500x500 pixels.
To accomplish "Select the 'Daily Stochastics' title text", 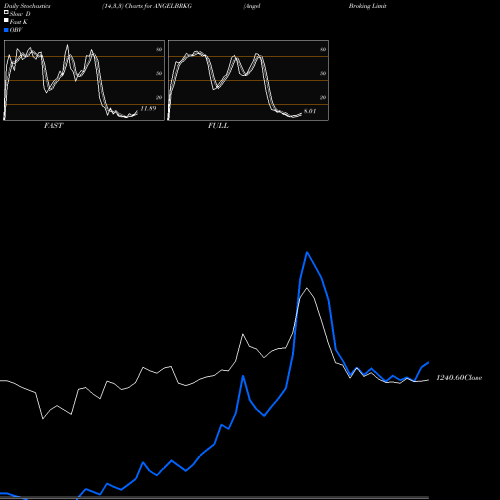I will (x=27, y=6).
